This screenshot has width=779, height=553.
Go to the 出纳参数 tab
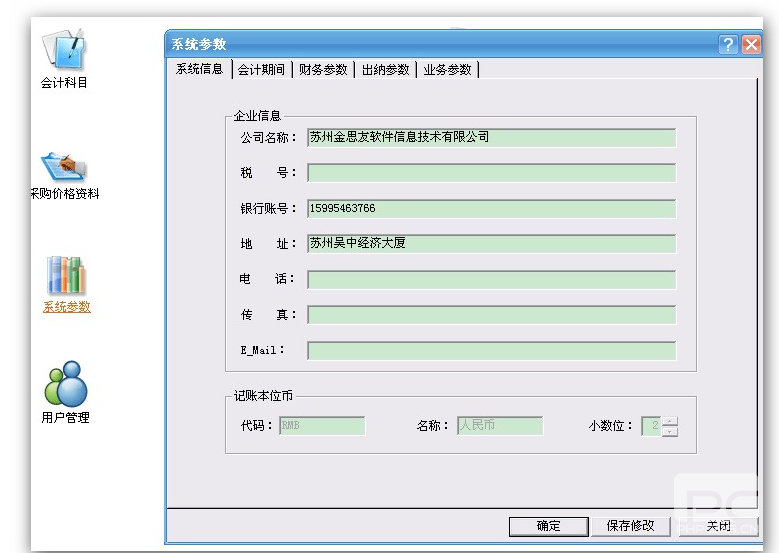[x=385, y=70]
